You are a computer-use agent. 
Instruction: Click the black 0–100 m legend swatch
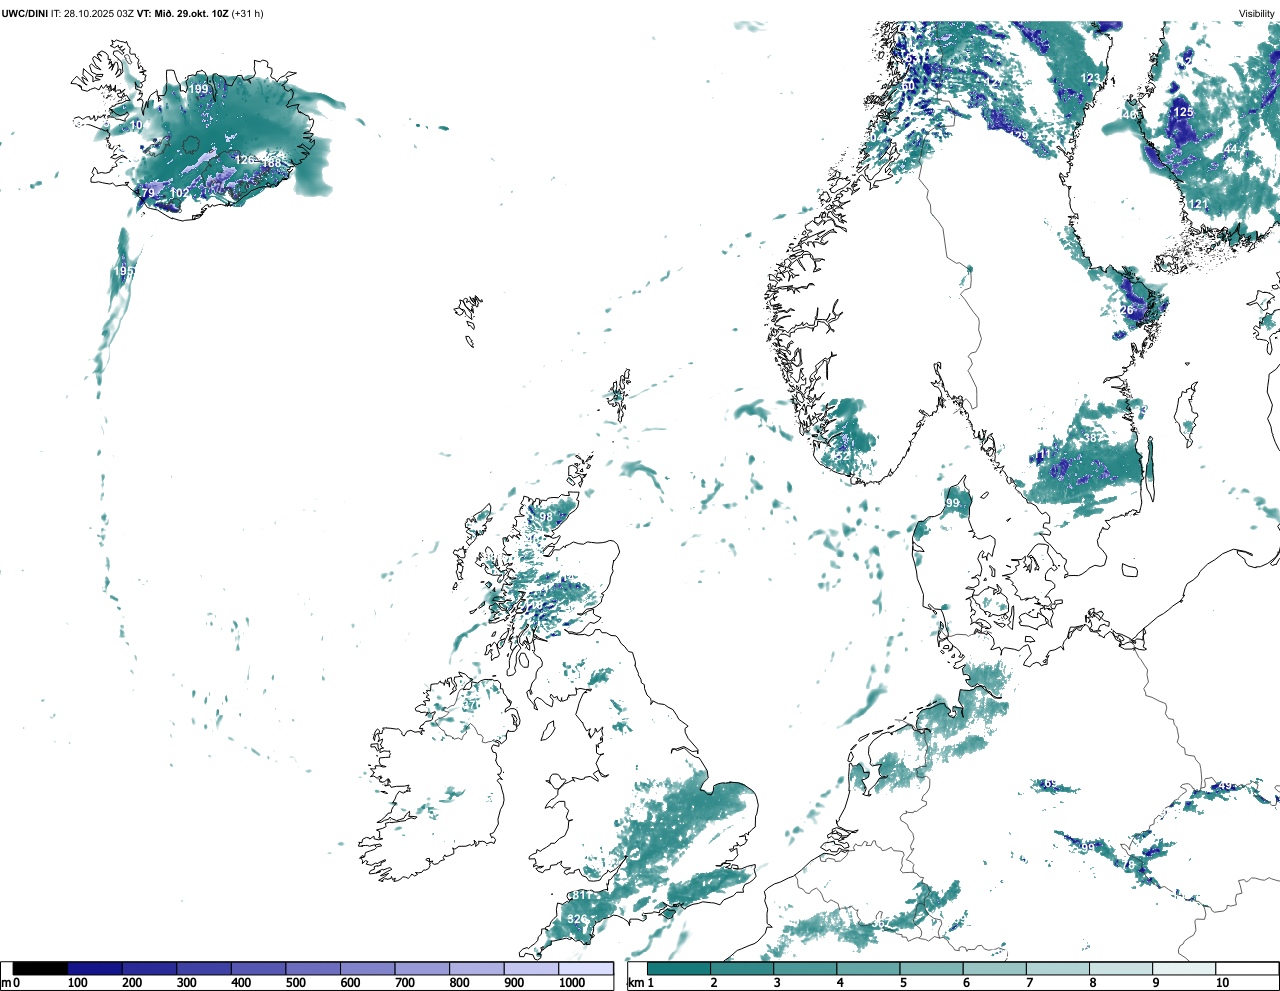[x=40, y=968]
